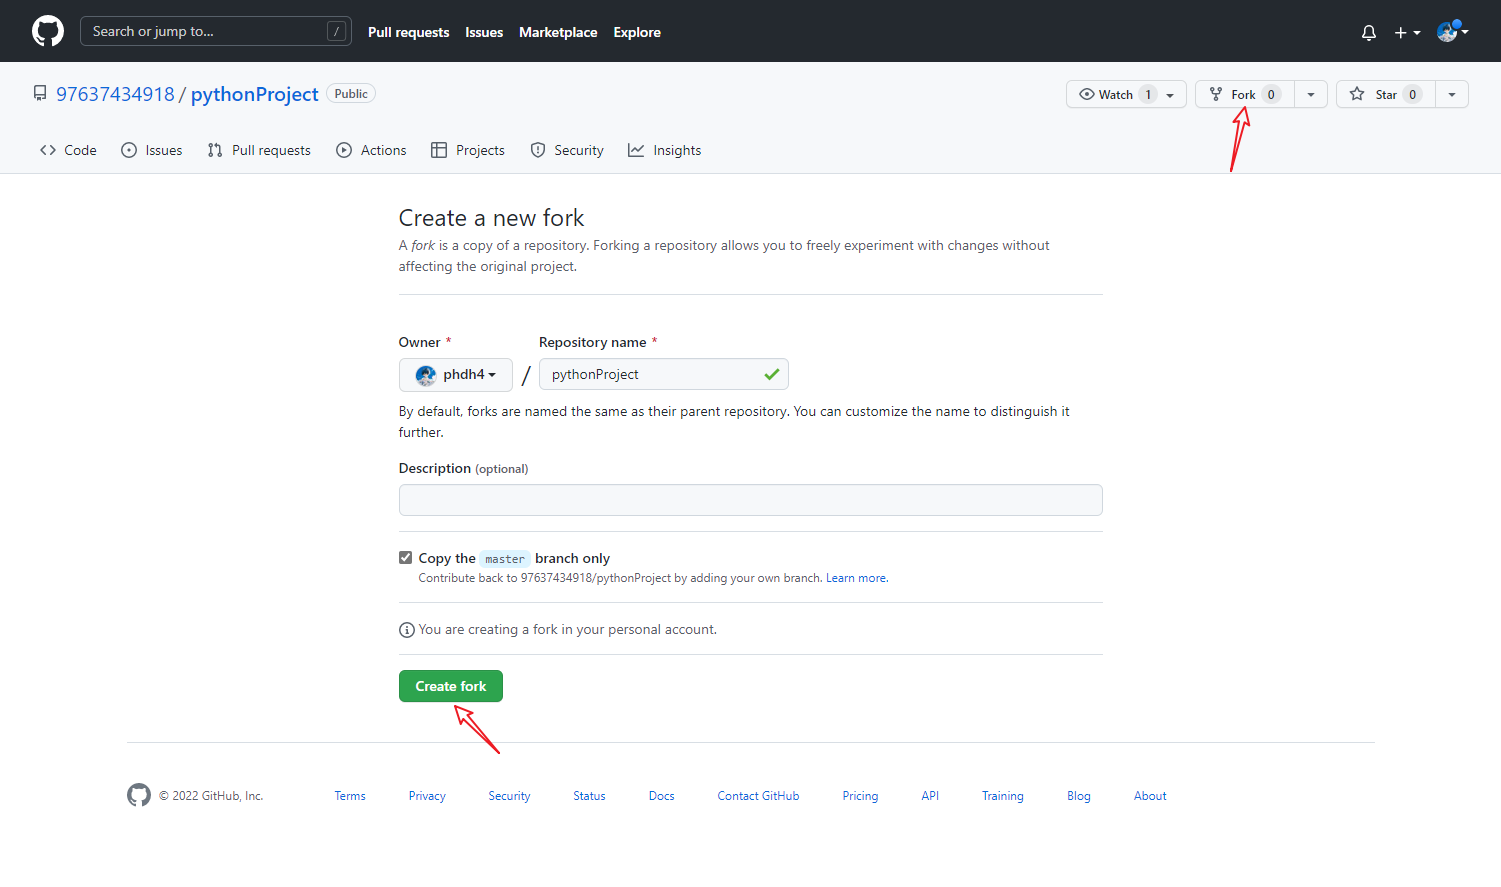Open the Learn more link
This screenshot has height=887, width=1501.
click(856, 578)
